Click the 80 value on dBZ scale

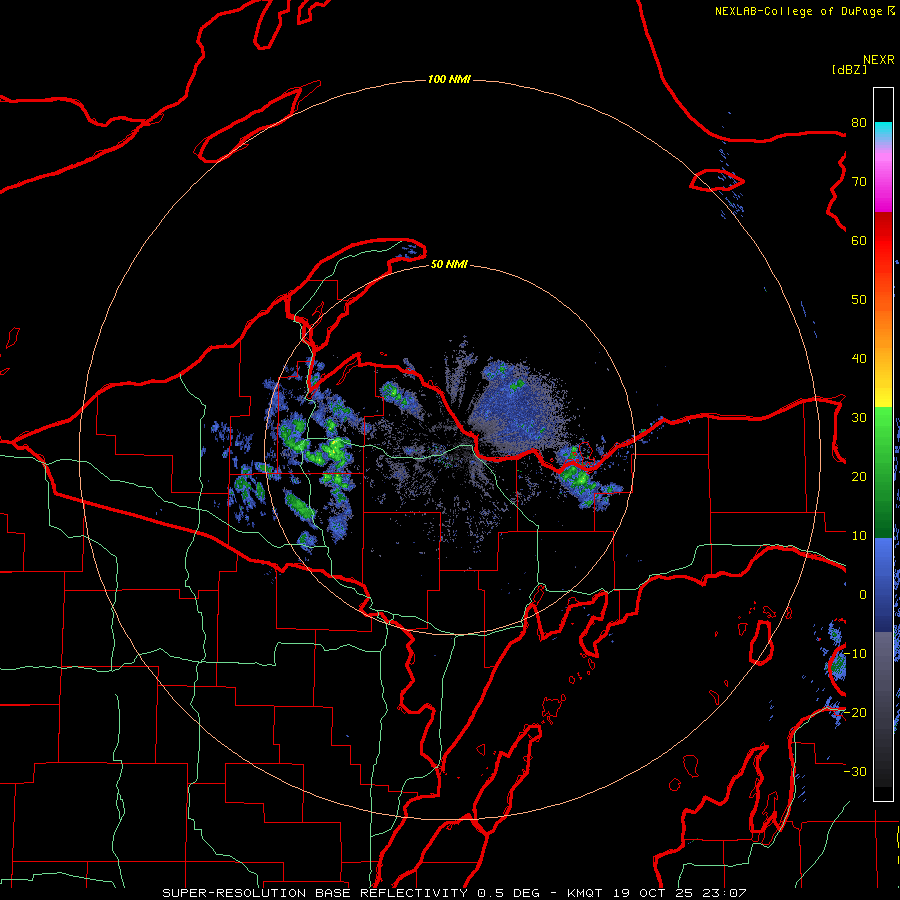point(859,122)
